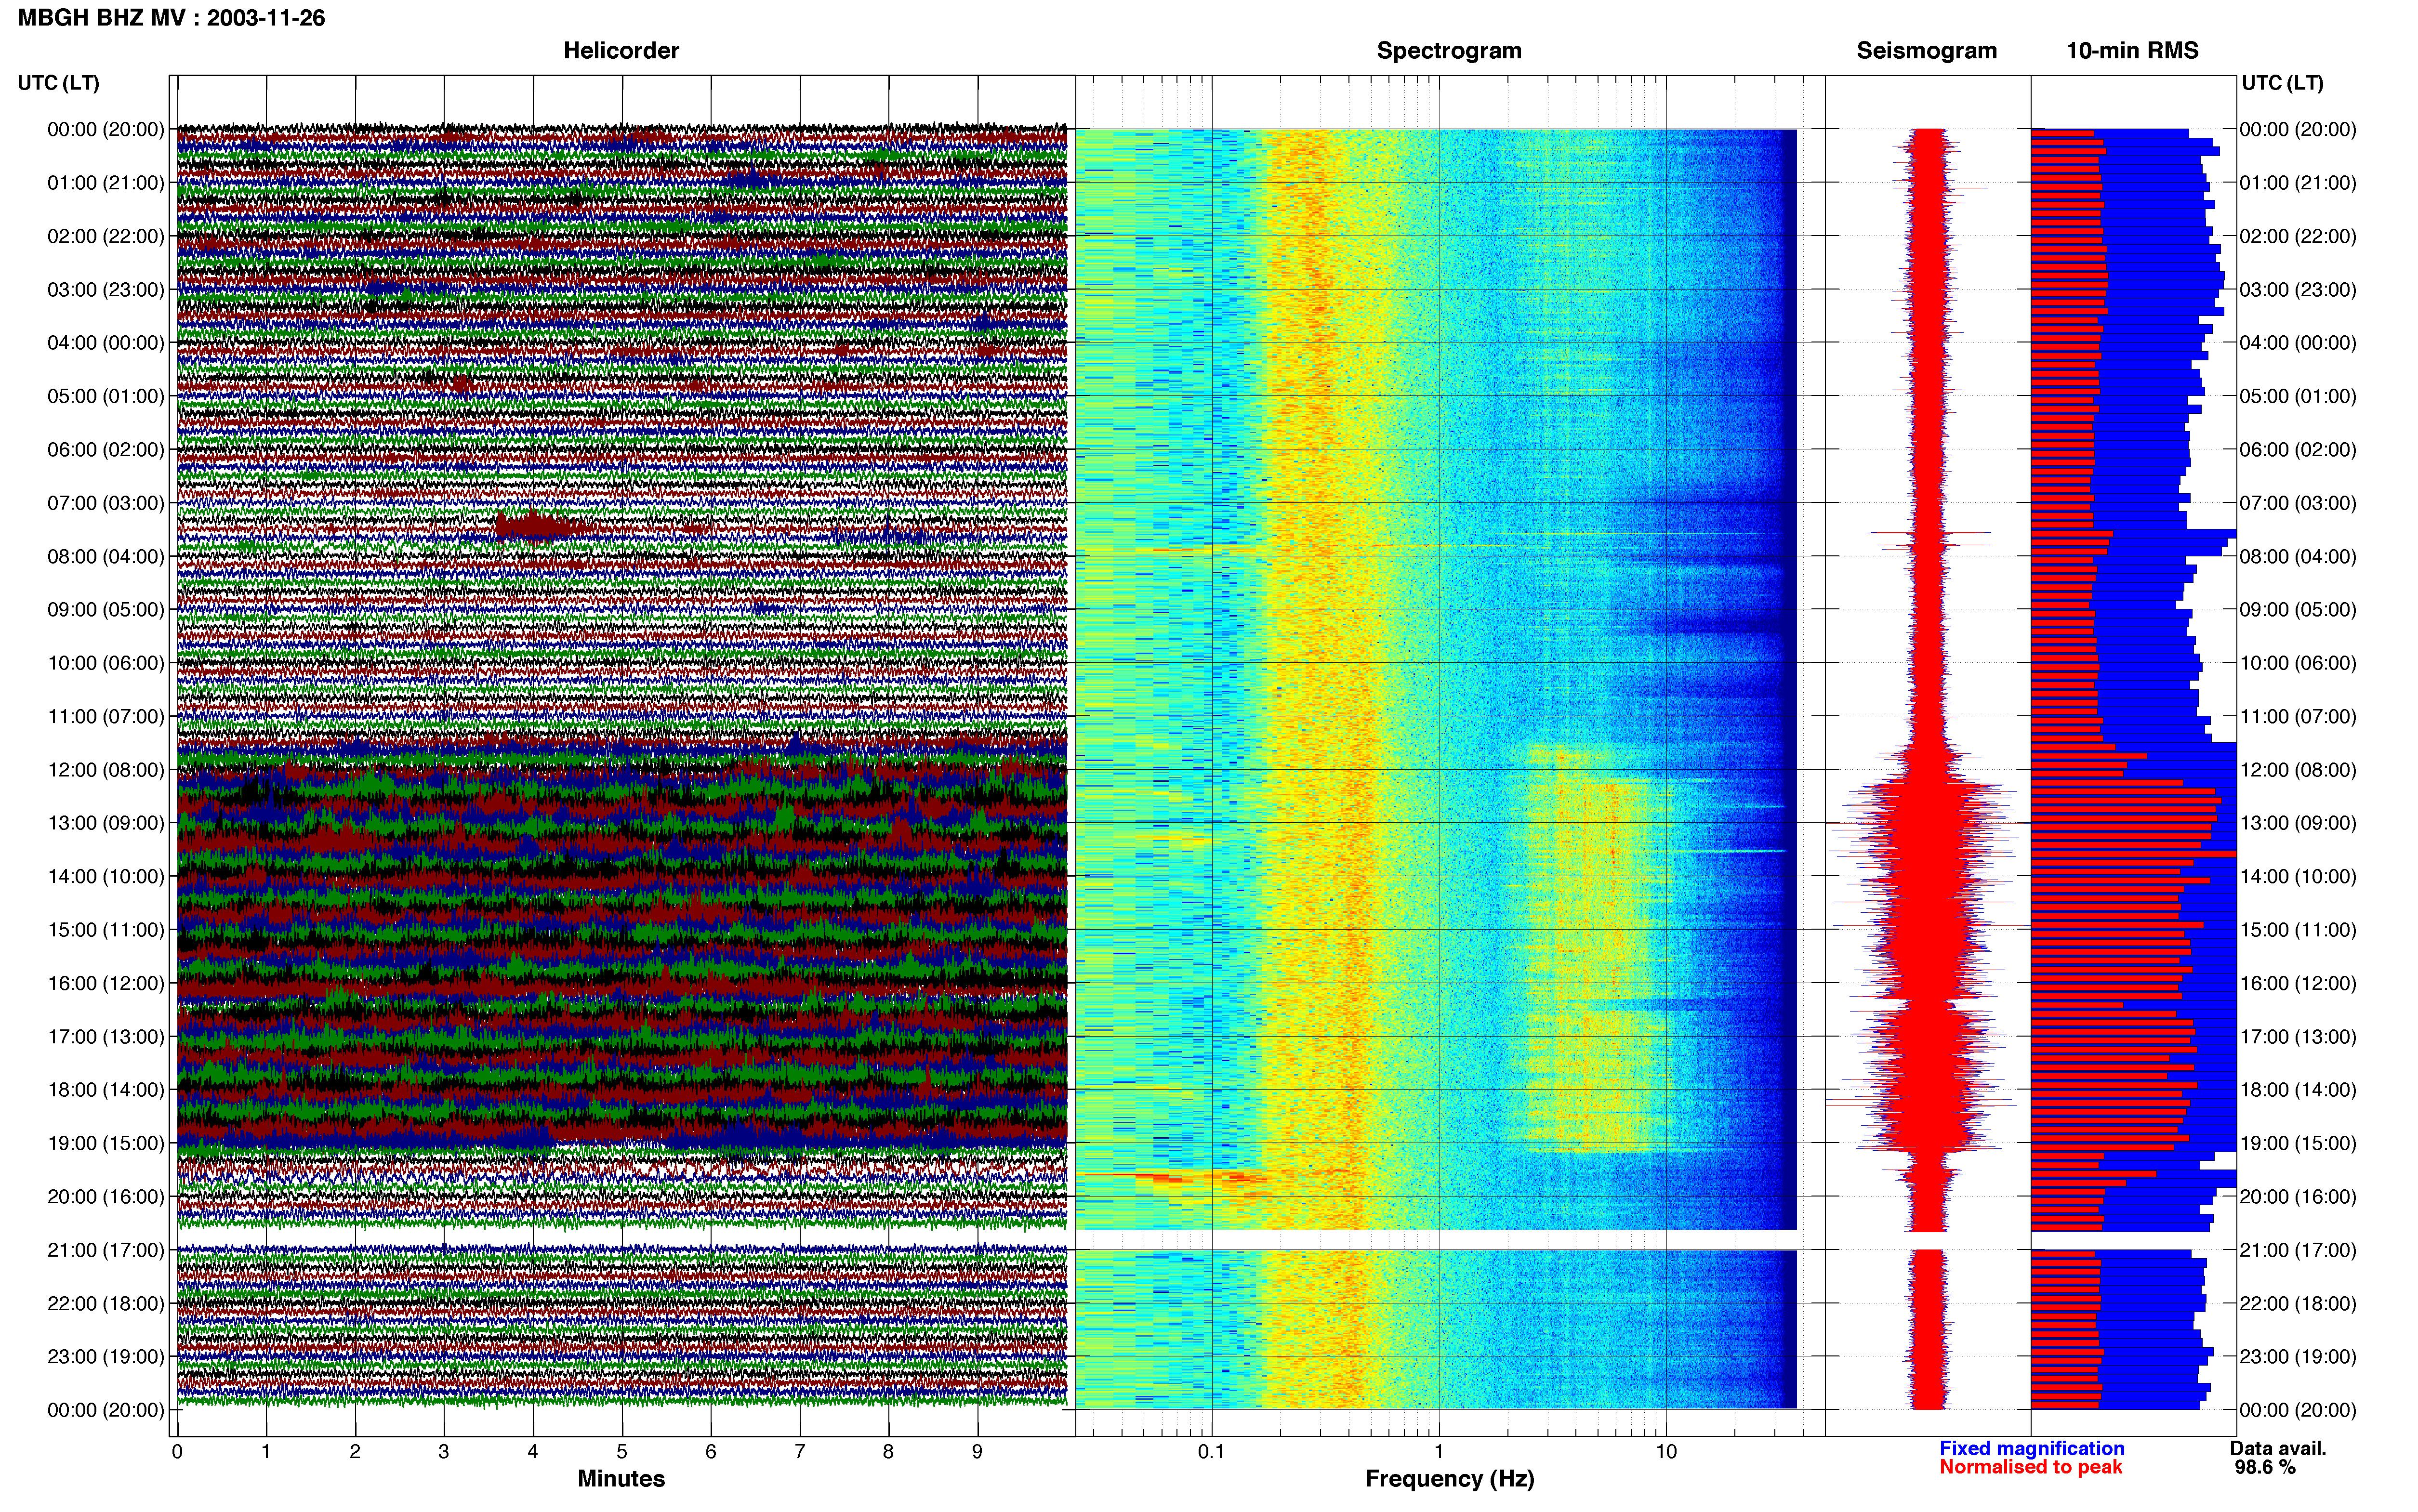Click the '10' frequency tick label
Screen dimensions: 2418x1512
point(1665,1451)
